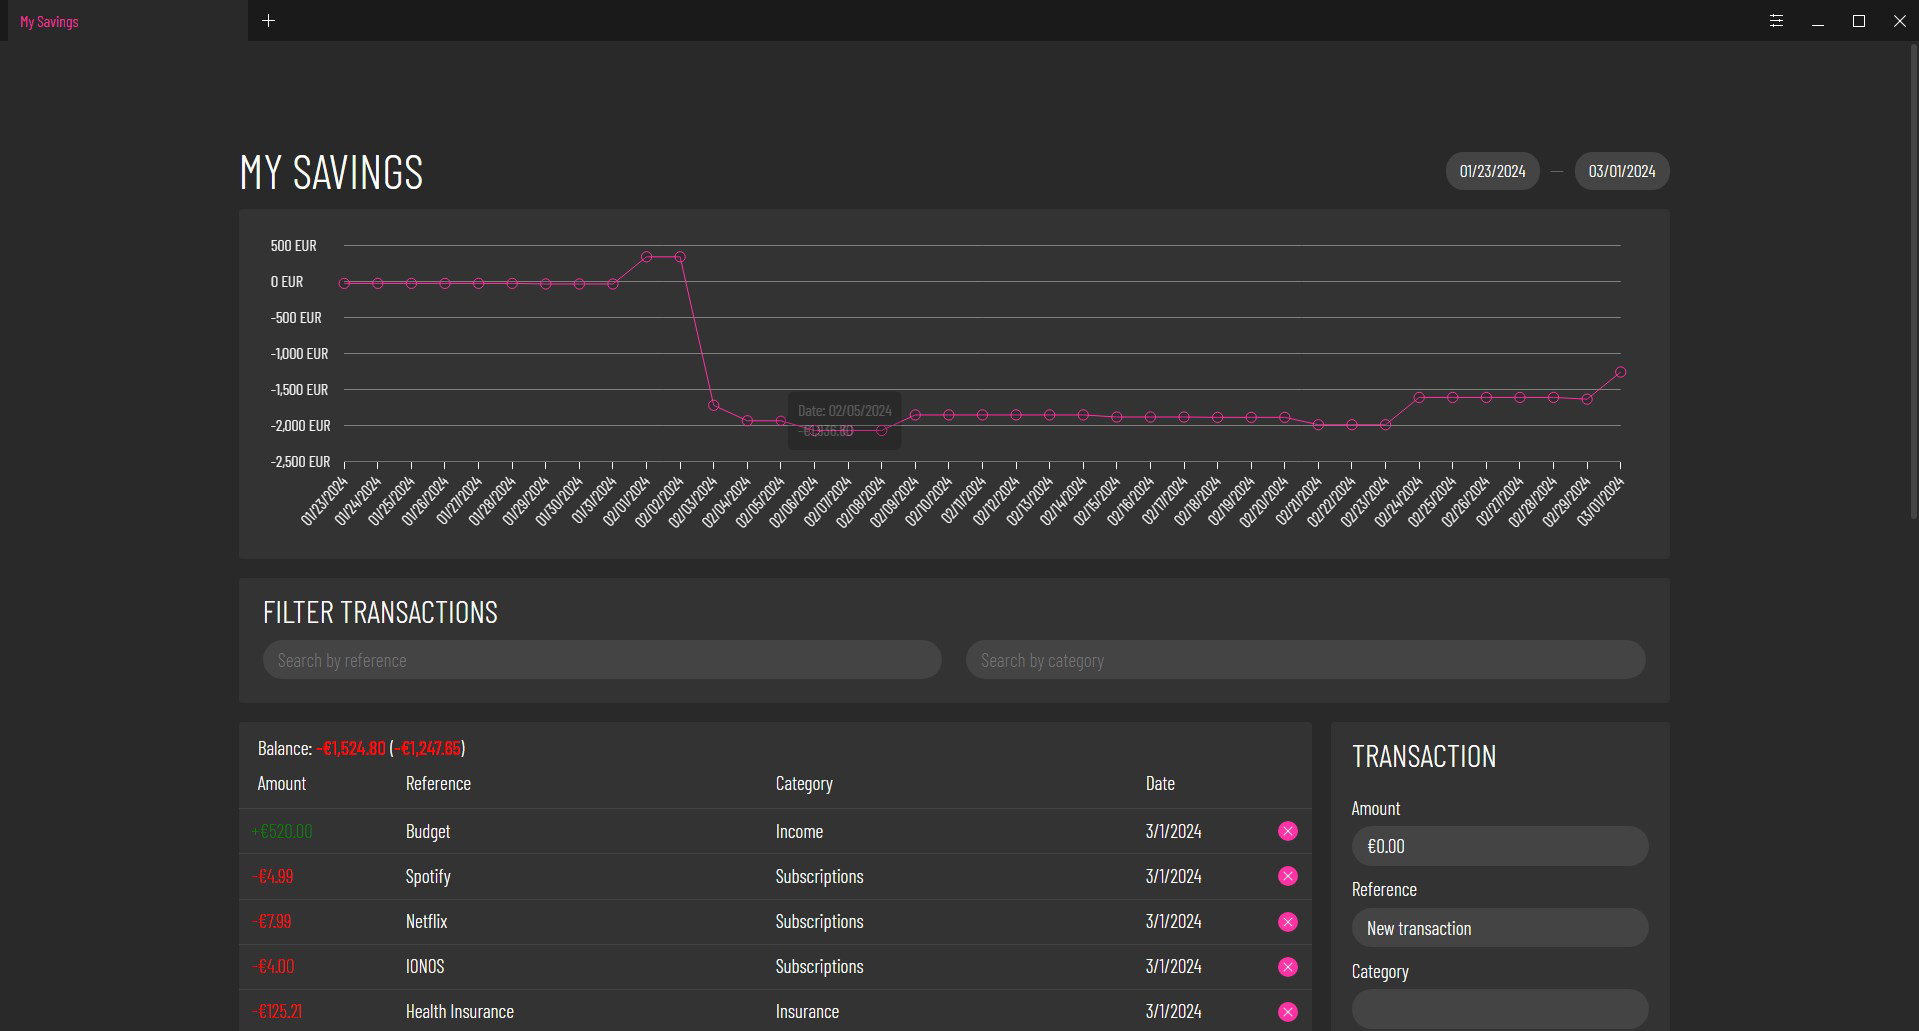This screenshot has height=1031, width=1919.
Task: Edit the Reference field New transaction
Action: (x=1500, y=928)
